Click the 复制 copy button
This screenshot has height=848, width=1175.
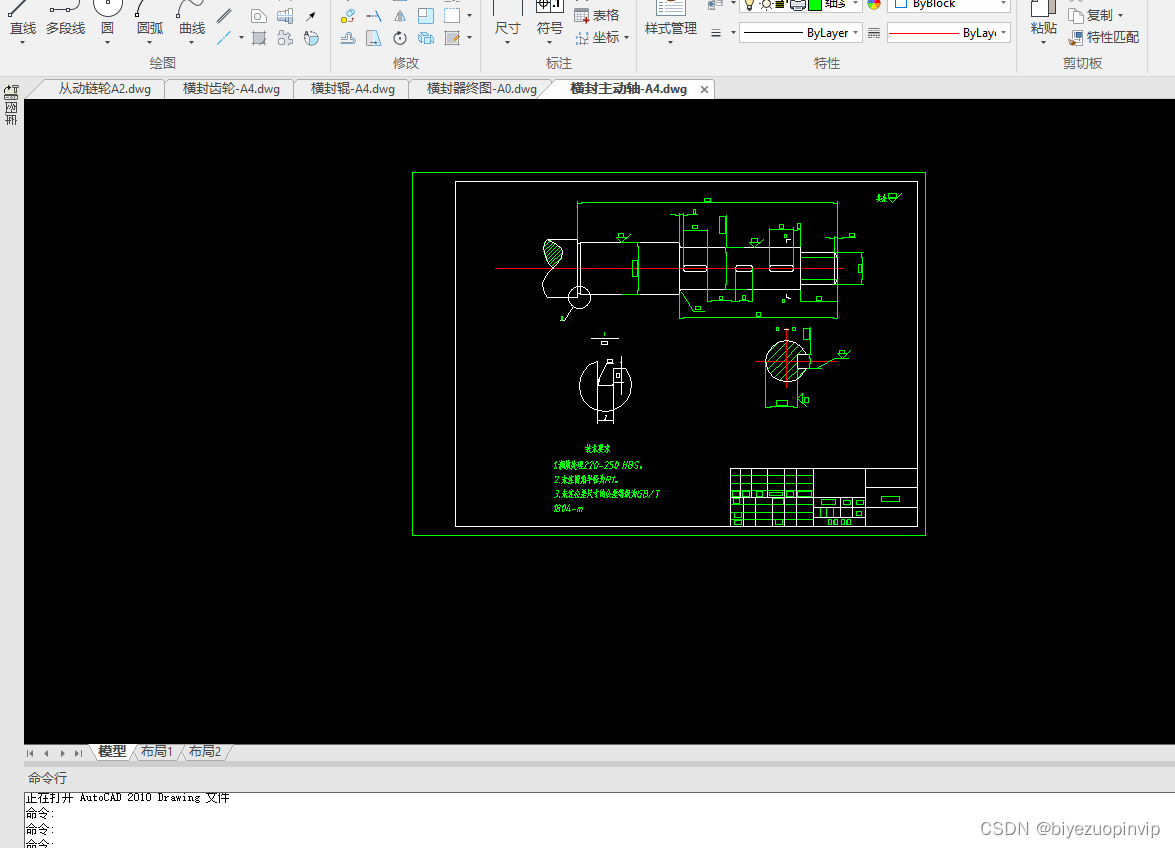[x=1091, y=16]
